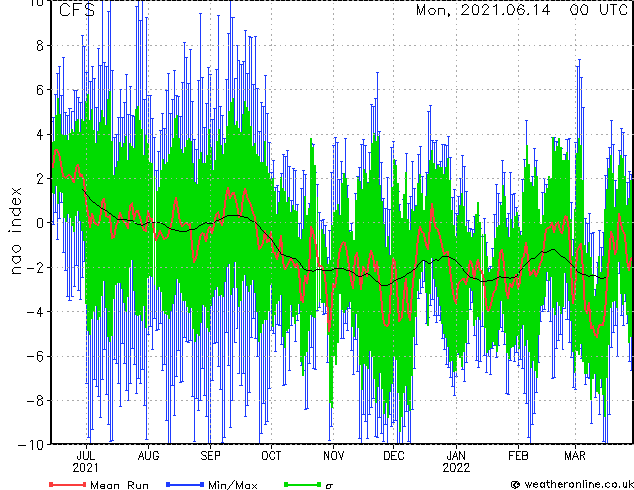
Task: Click the CFS model label
Action: tap(77, 10)
